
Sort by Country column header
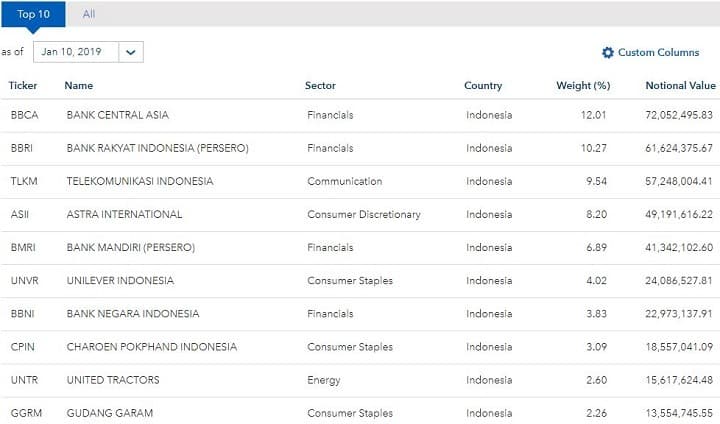coord(483,86)
